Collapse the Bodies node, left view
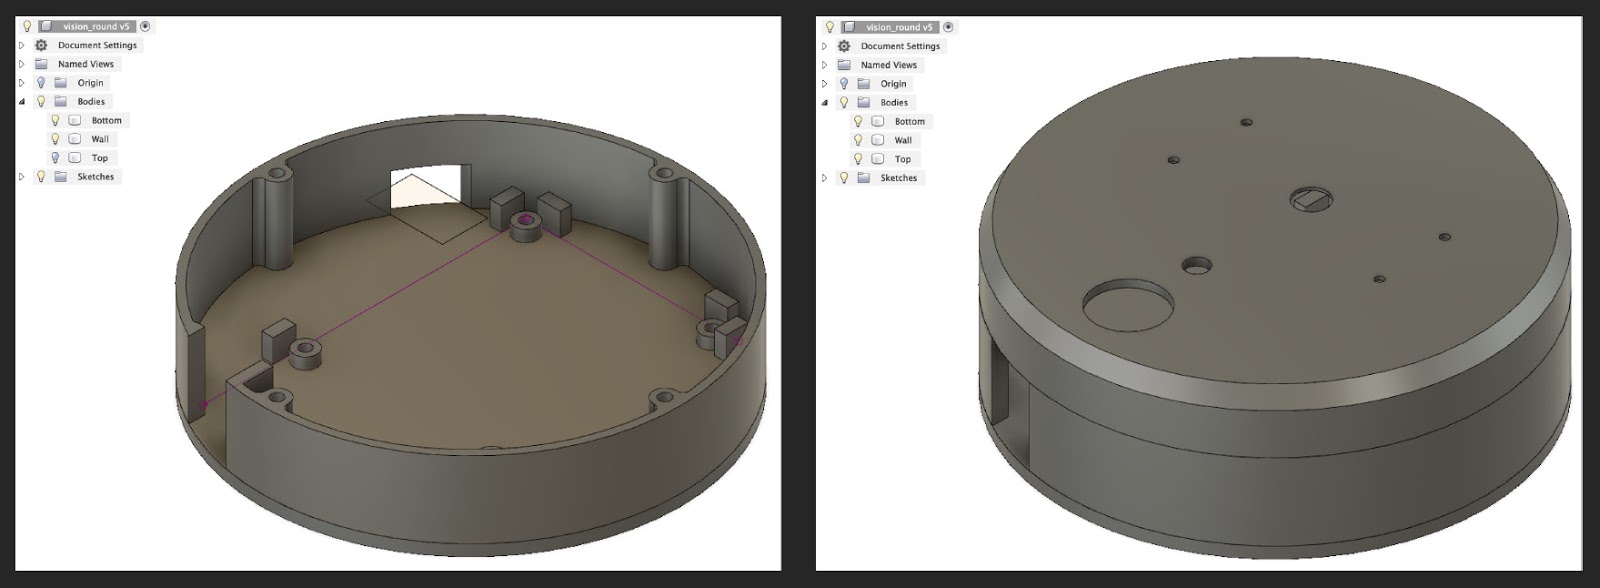This screenshot has height=588, width=1600. (22, 101)
